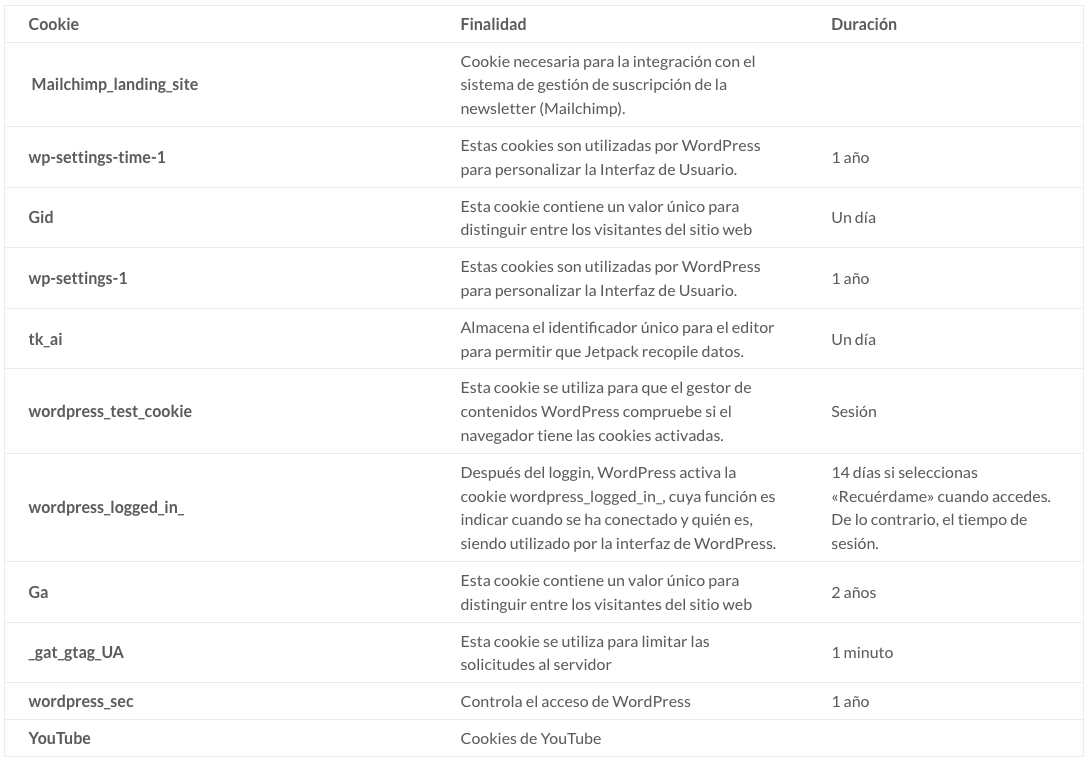
Task: Select the Mailchimp_landing_site cookie name
Action: (x=115, y=84)
